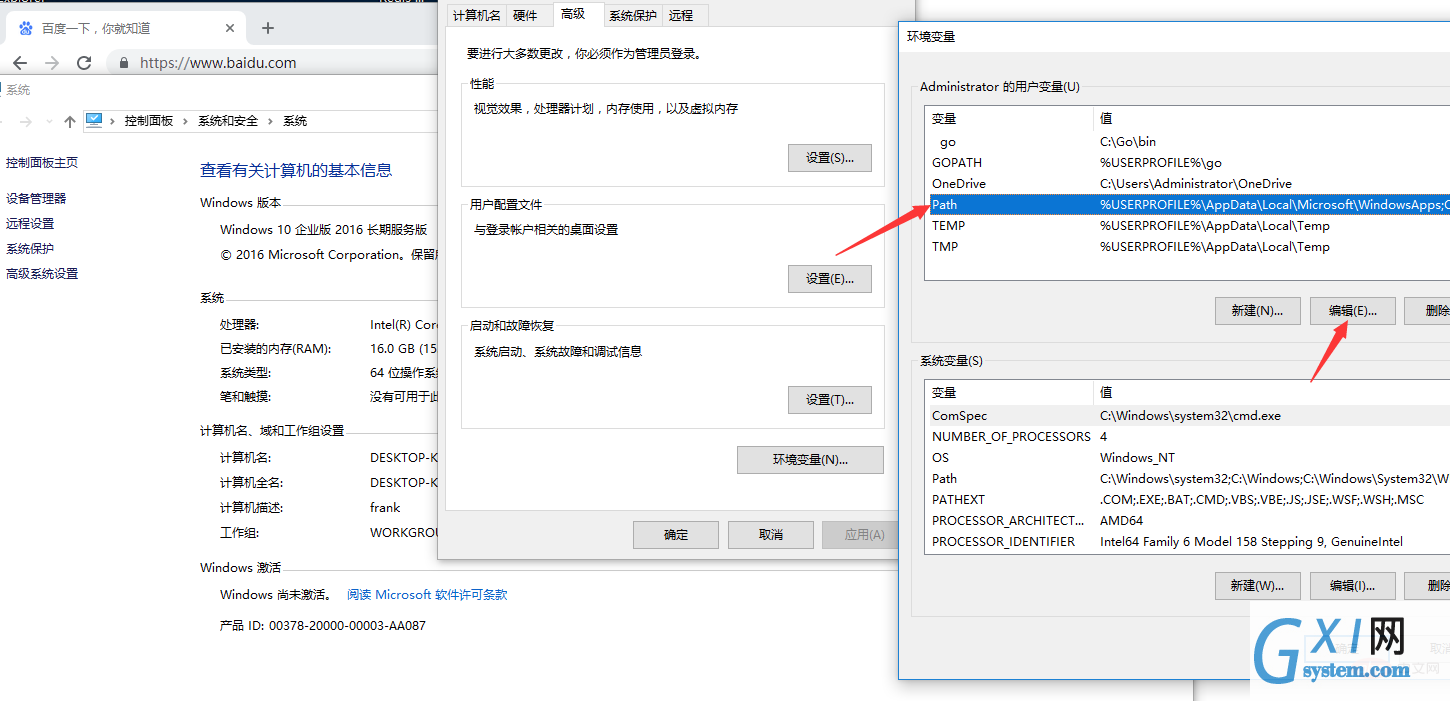Image resolution: width=1450 pixels, height=701 pixels.
Task: Click 变量 column header in user variables
Action: [x=1010, y=119]
